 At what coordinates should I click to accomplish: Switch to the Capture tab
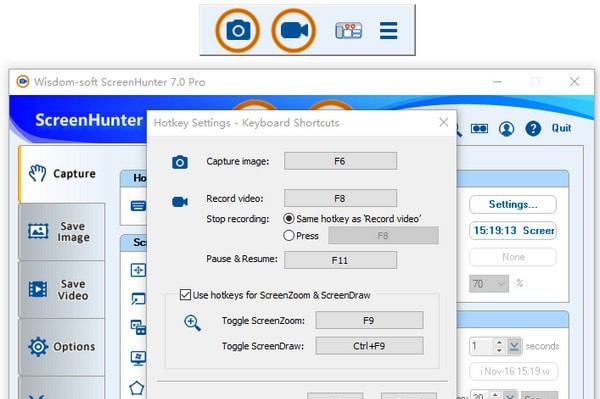coord(62,174)
